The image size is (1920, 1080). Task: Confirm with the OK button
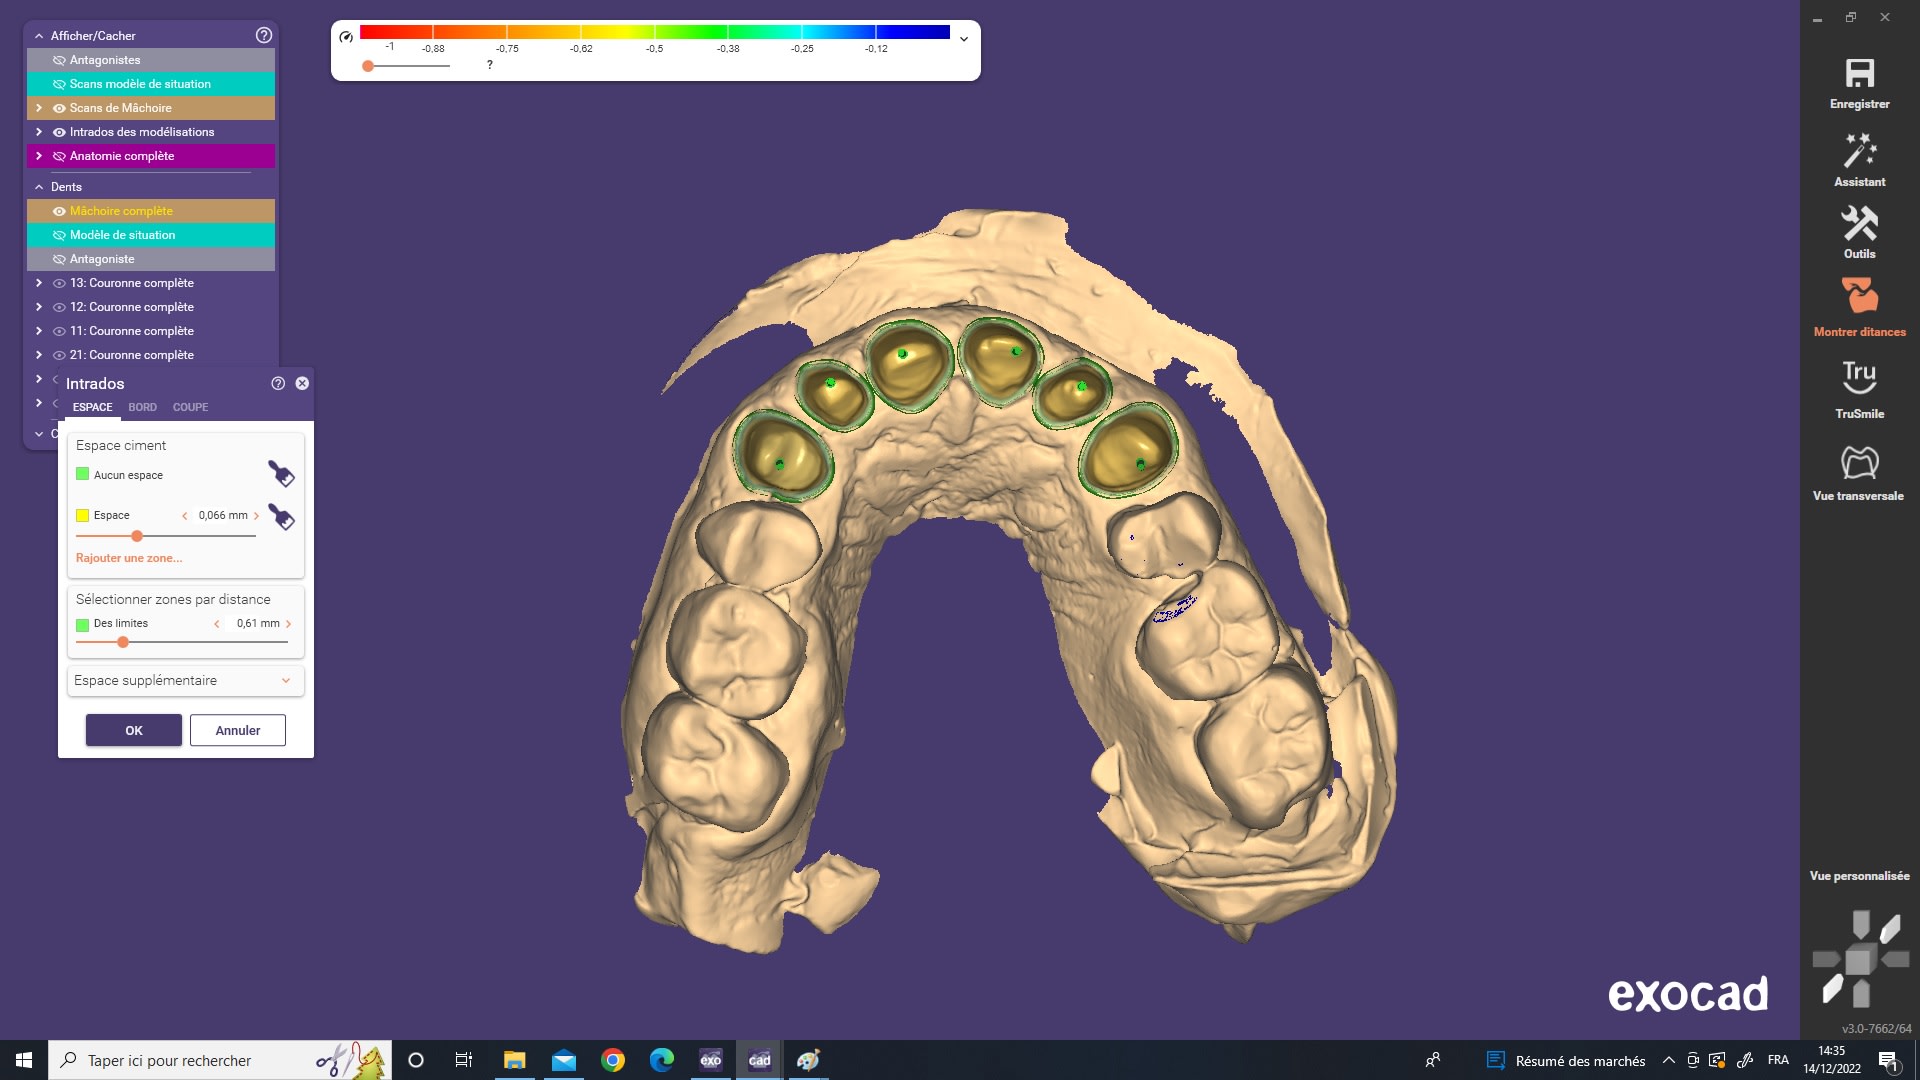pyautogui.click(x=134, y=730)
